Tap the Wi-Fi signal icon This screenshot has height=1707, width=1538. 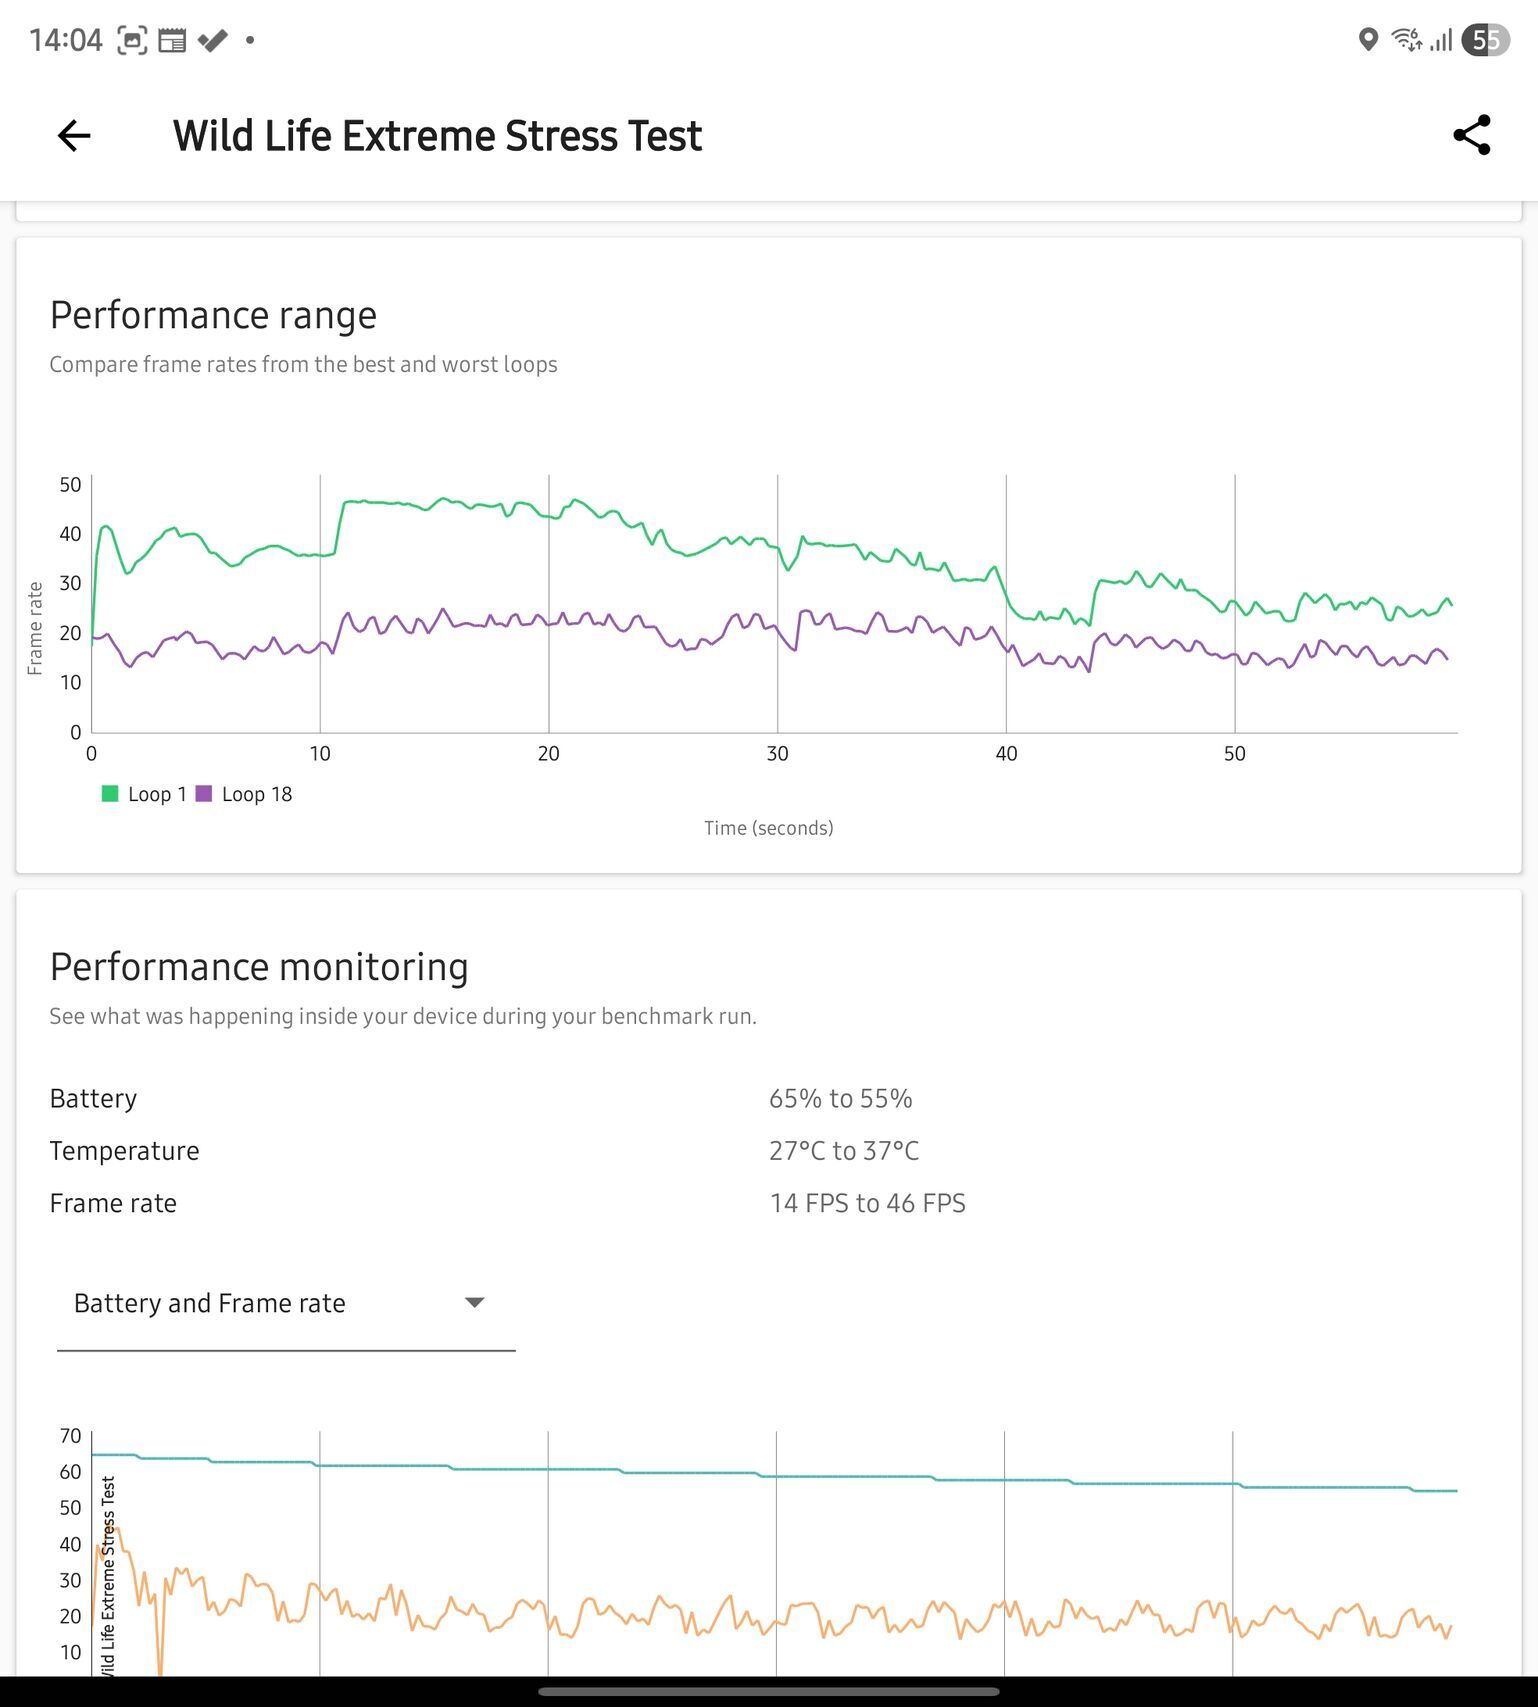pos(1407,40)
